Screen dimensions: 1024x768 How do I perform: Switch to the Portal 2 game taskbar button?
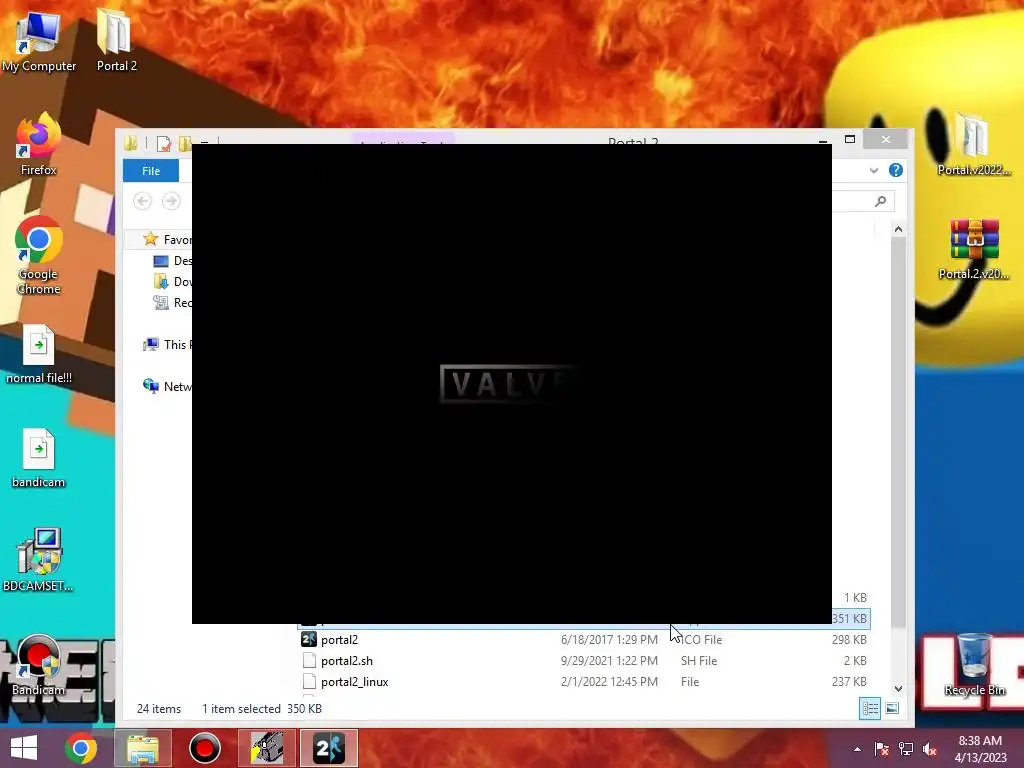[328, 748]
